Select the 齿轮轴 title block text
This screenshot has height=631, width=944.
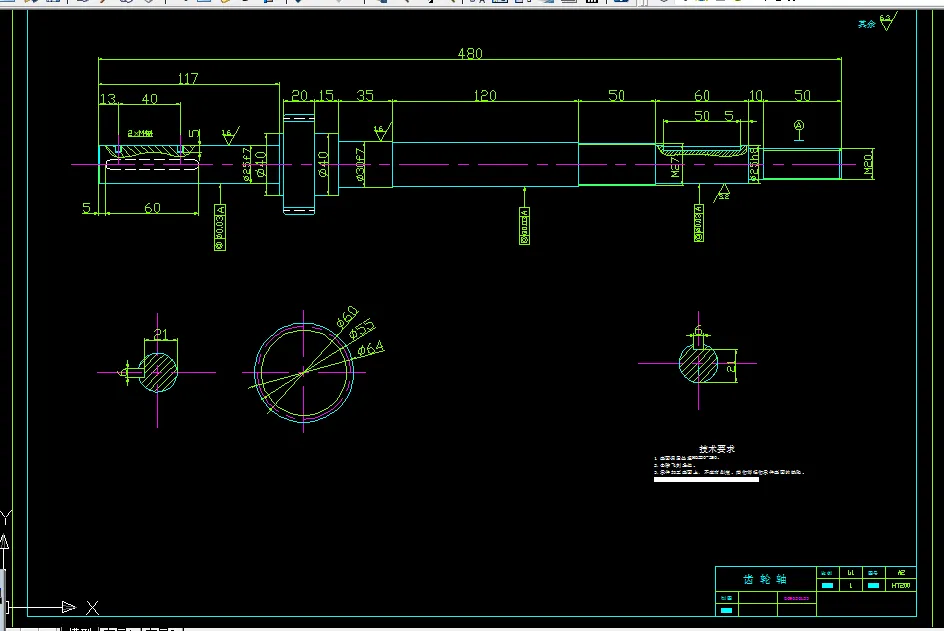pos(765,579)
